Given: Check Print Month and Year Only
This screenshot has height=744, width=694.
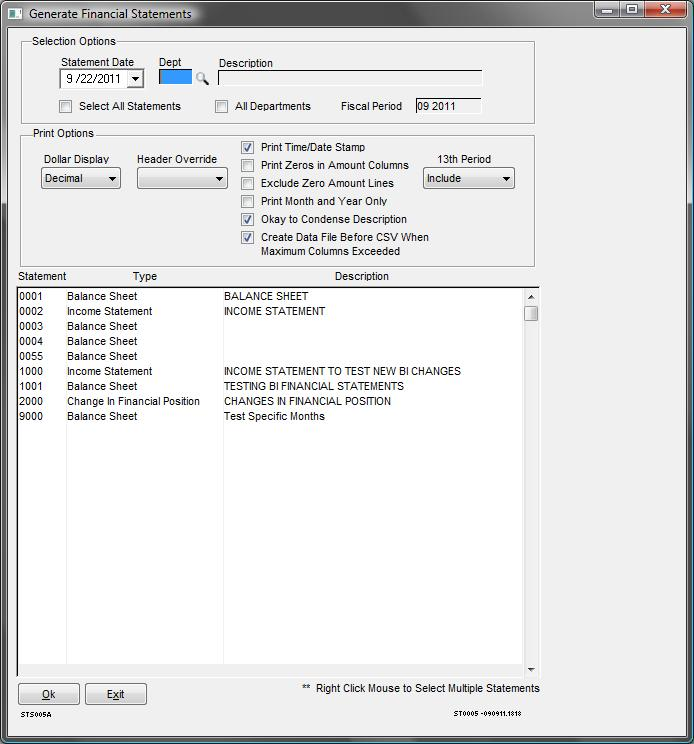Looking at the screenshot, I should point(247,202).
